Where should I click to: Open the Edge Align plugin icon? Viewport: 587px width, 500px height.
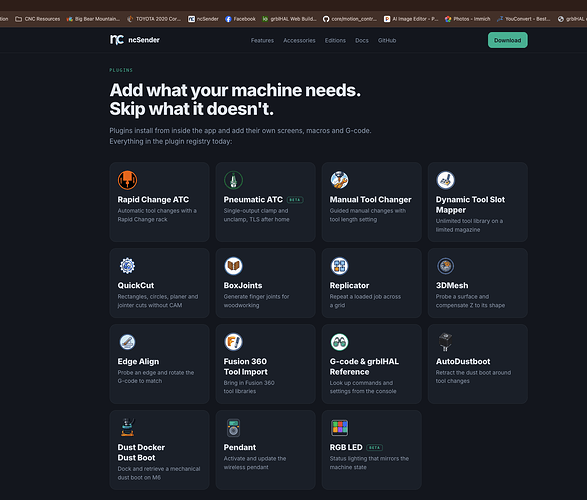[127, 342]
